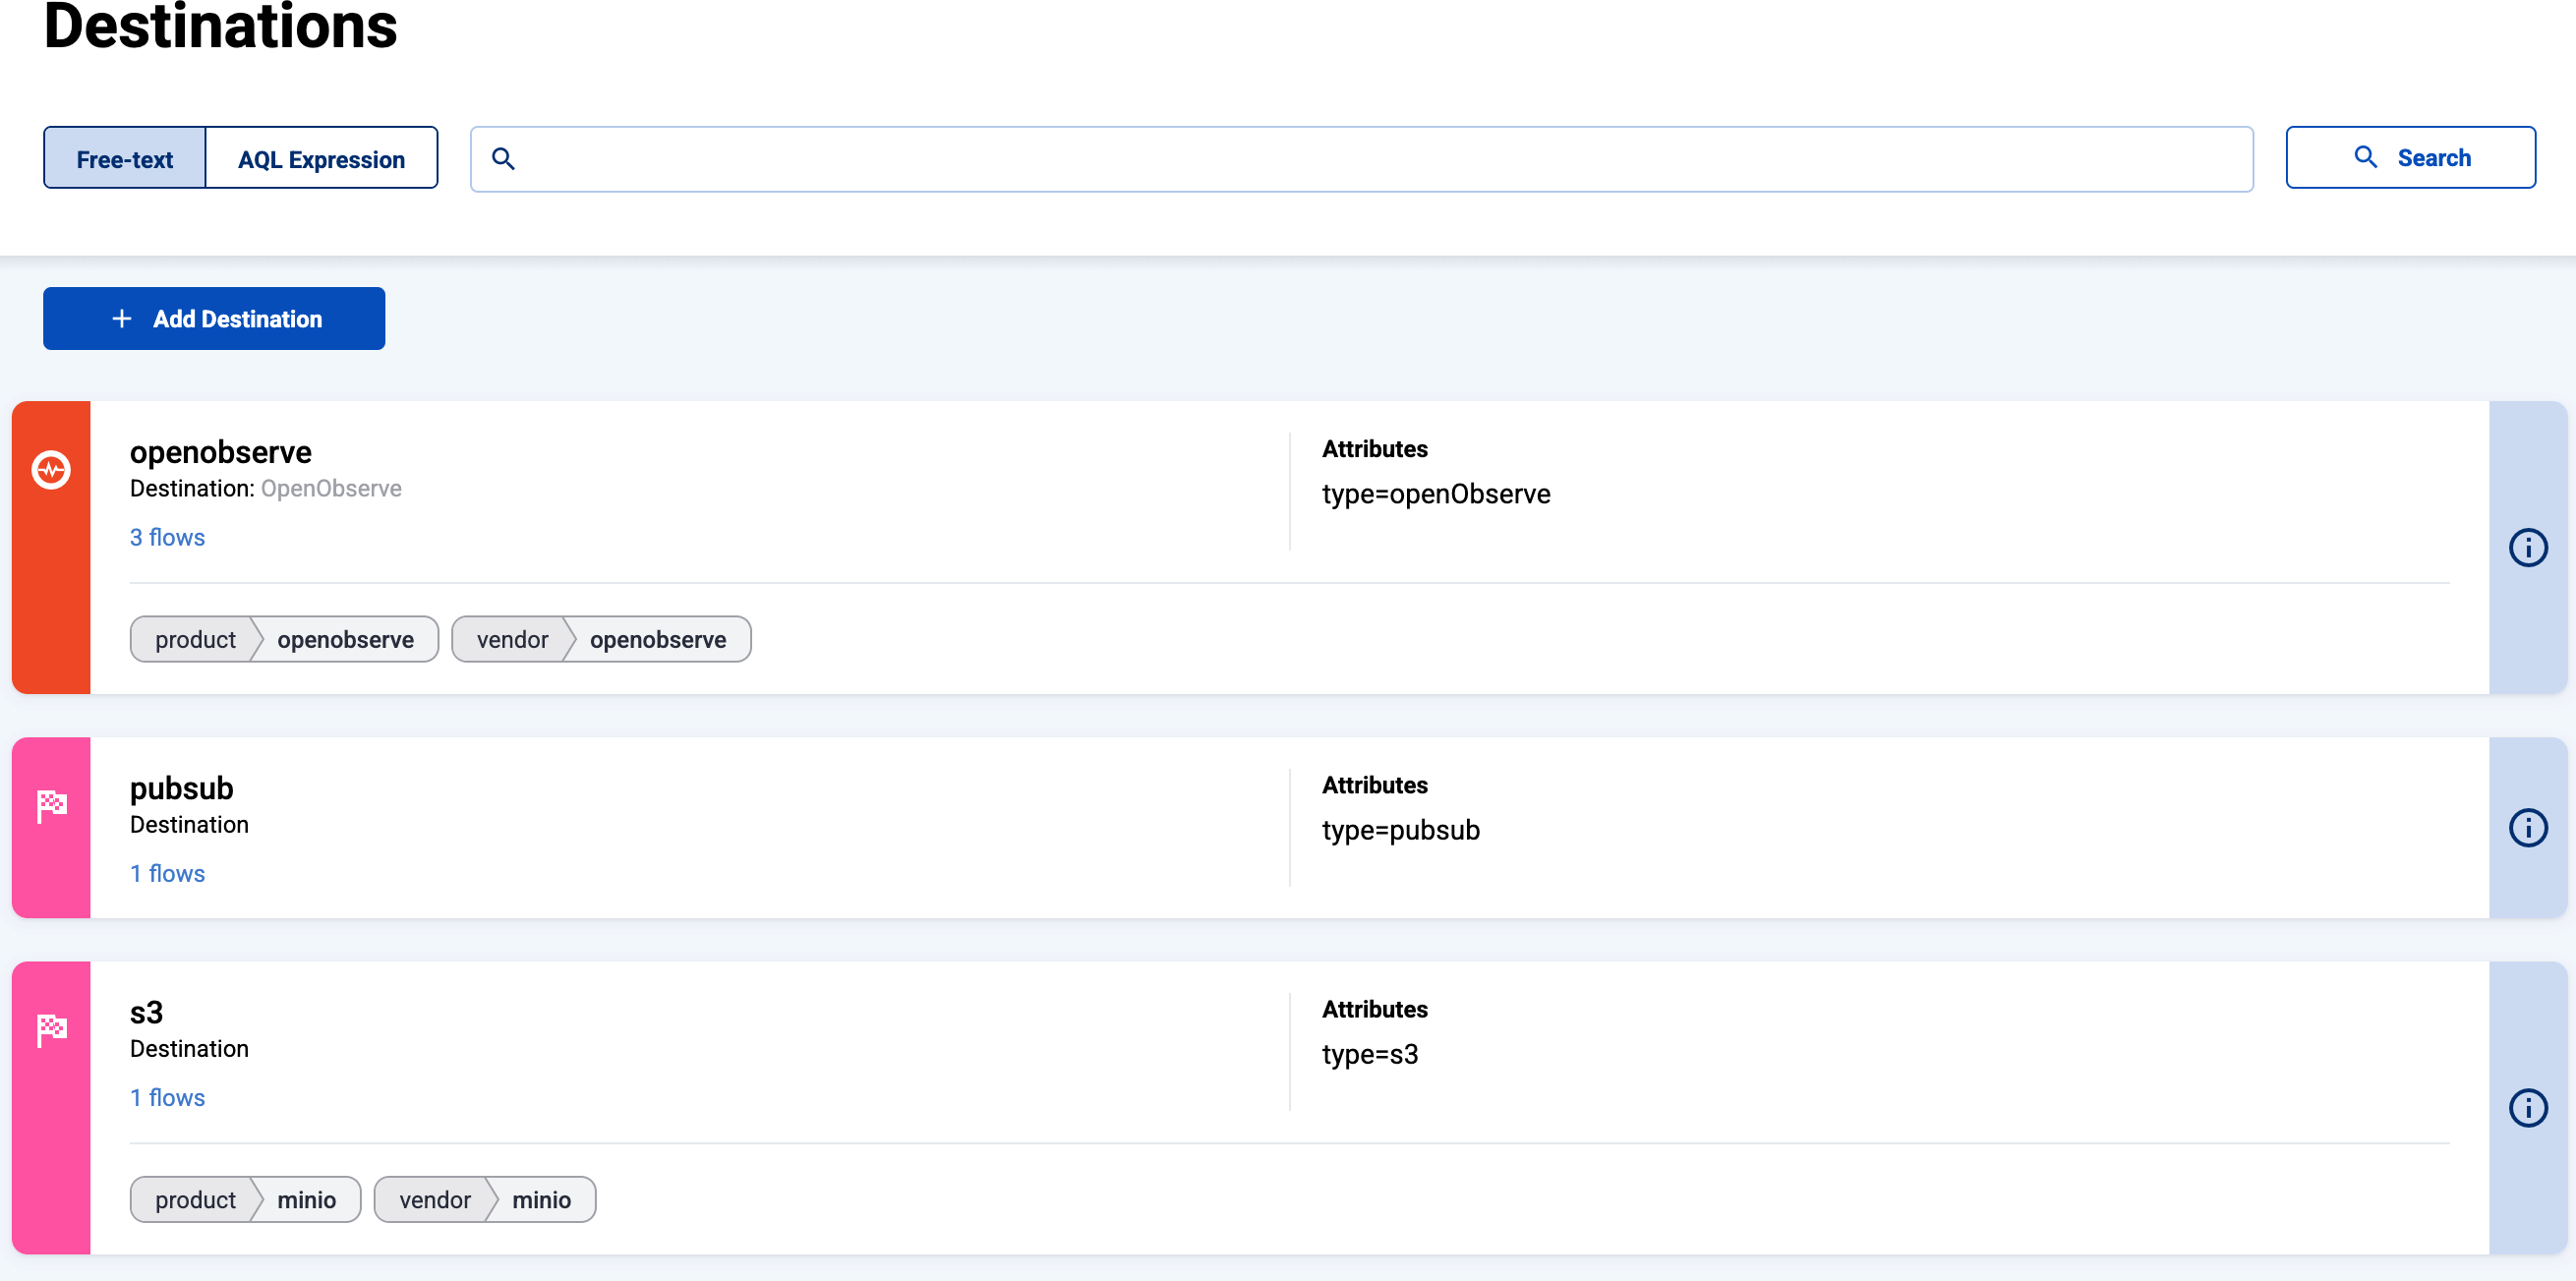Click the product openobserve tag
This screenshot has height=1281, width=2576.
(x=284, y=640)
